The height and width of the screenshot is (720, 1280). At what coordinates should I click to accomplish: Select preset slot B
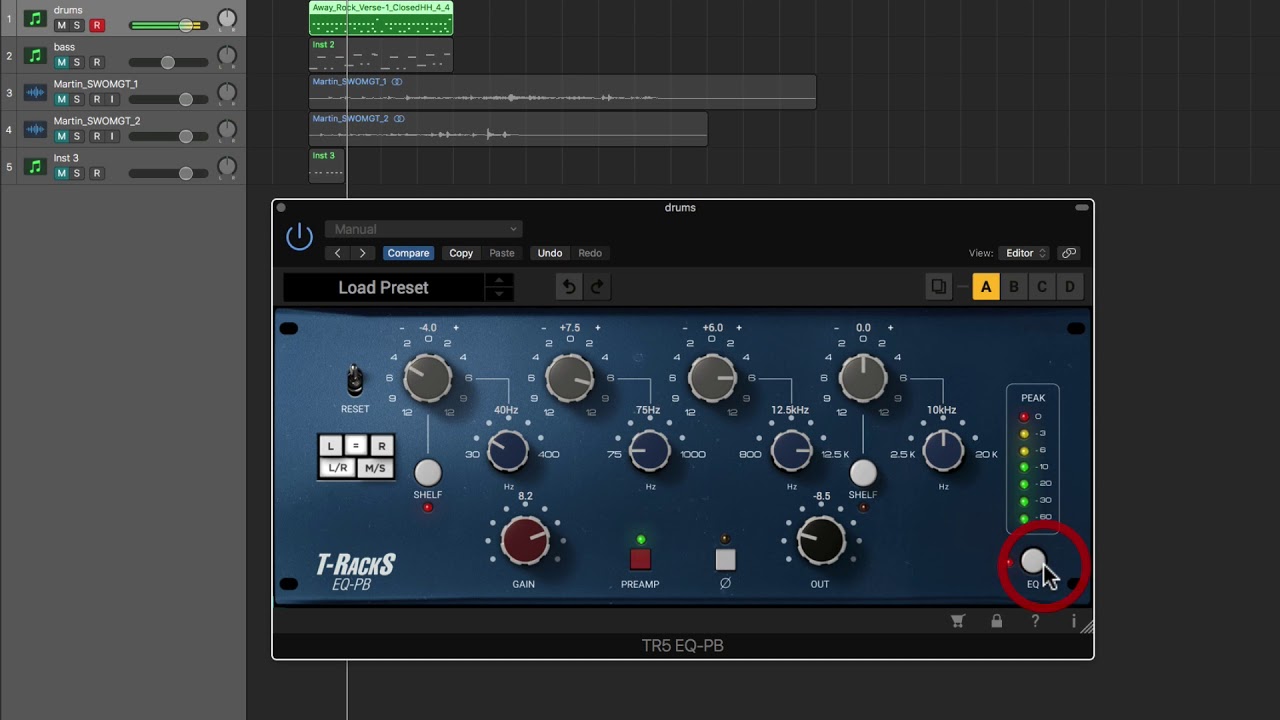click(x=1013, y=287)
